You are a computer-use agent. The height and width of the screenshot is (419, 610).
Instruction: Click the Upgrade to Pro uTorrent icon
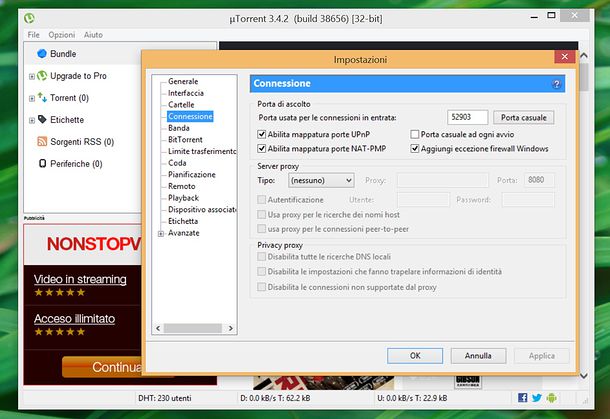click(42, 75)
